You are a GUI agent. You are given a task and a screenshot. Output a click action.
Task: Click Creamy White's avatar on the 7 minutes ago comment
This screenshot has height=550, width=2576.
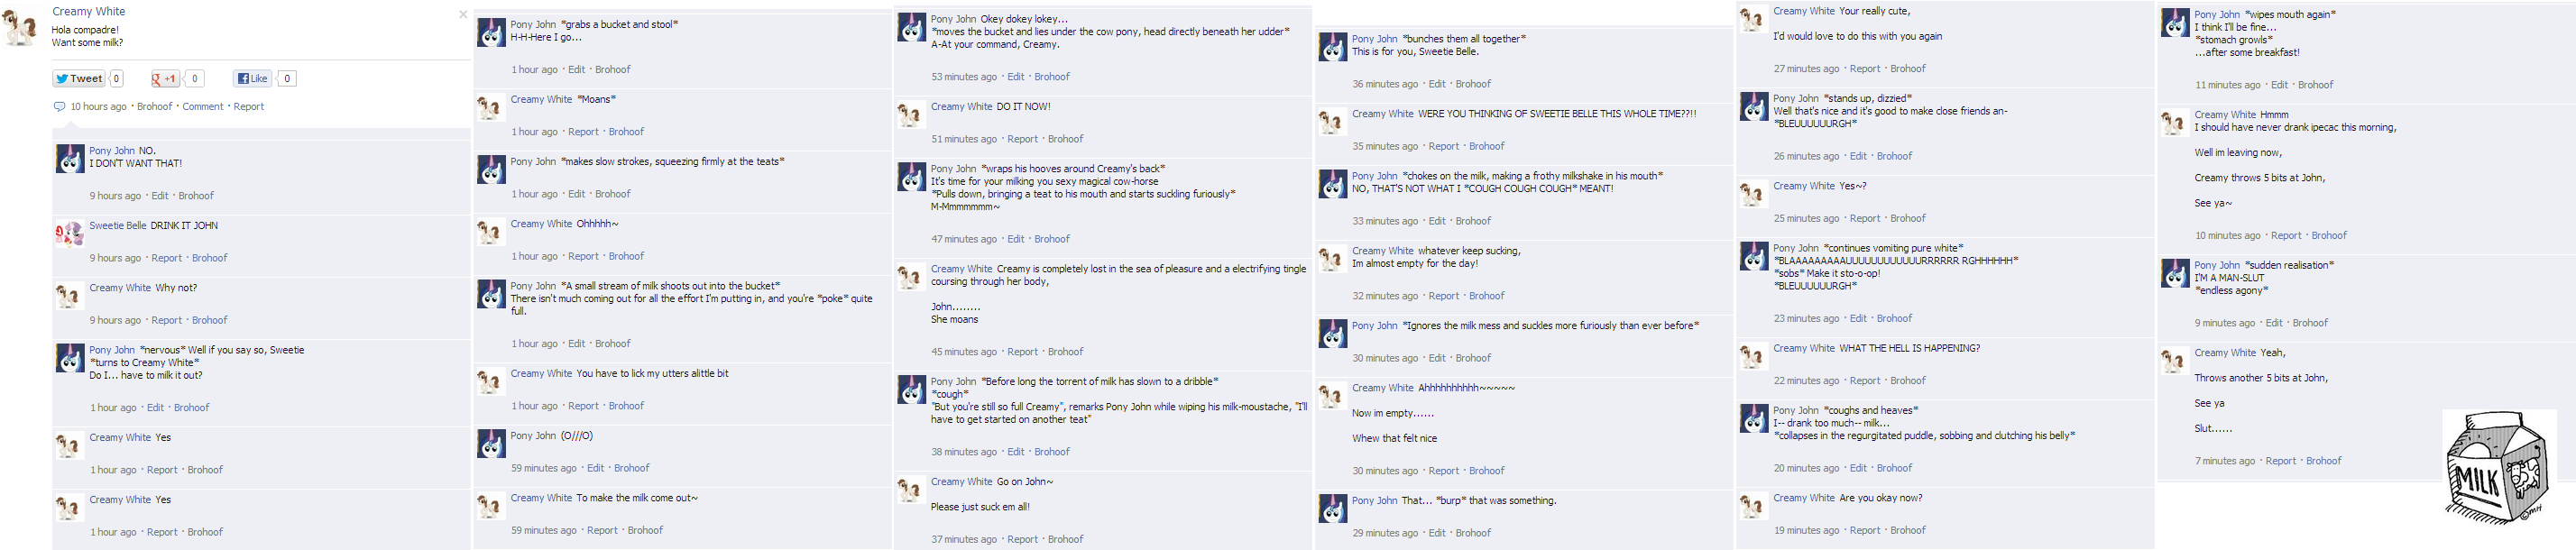[x=2175, y=360]
